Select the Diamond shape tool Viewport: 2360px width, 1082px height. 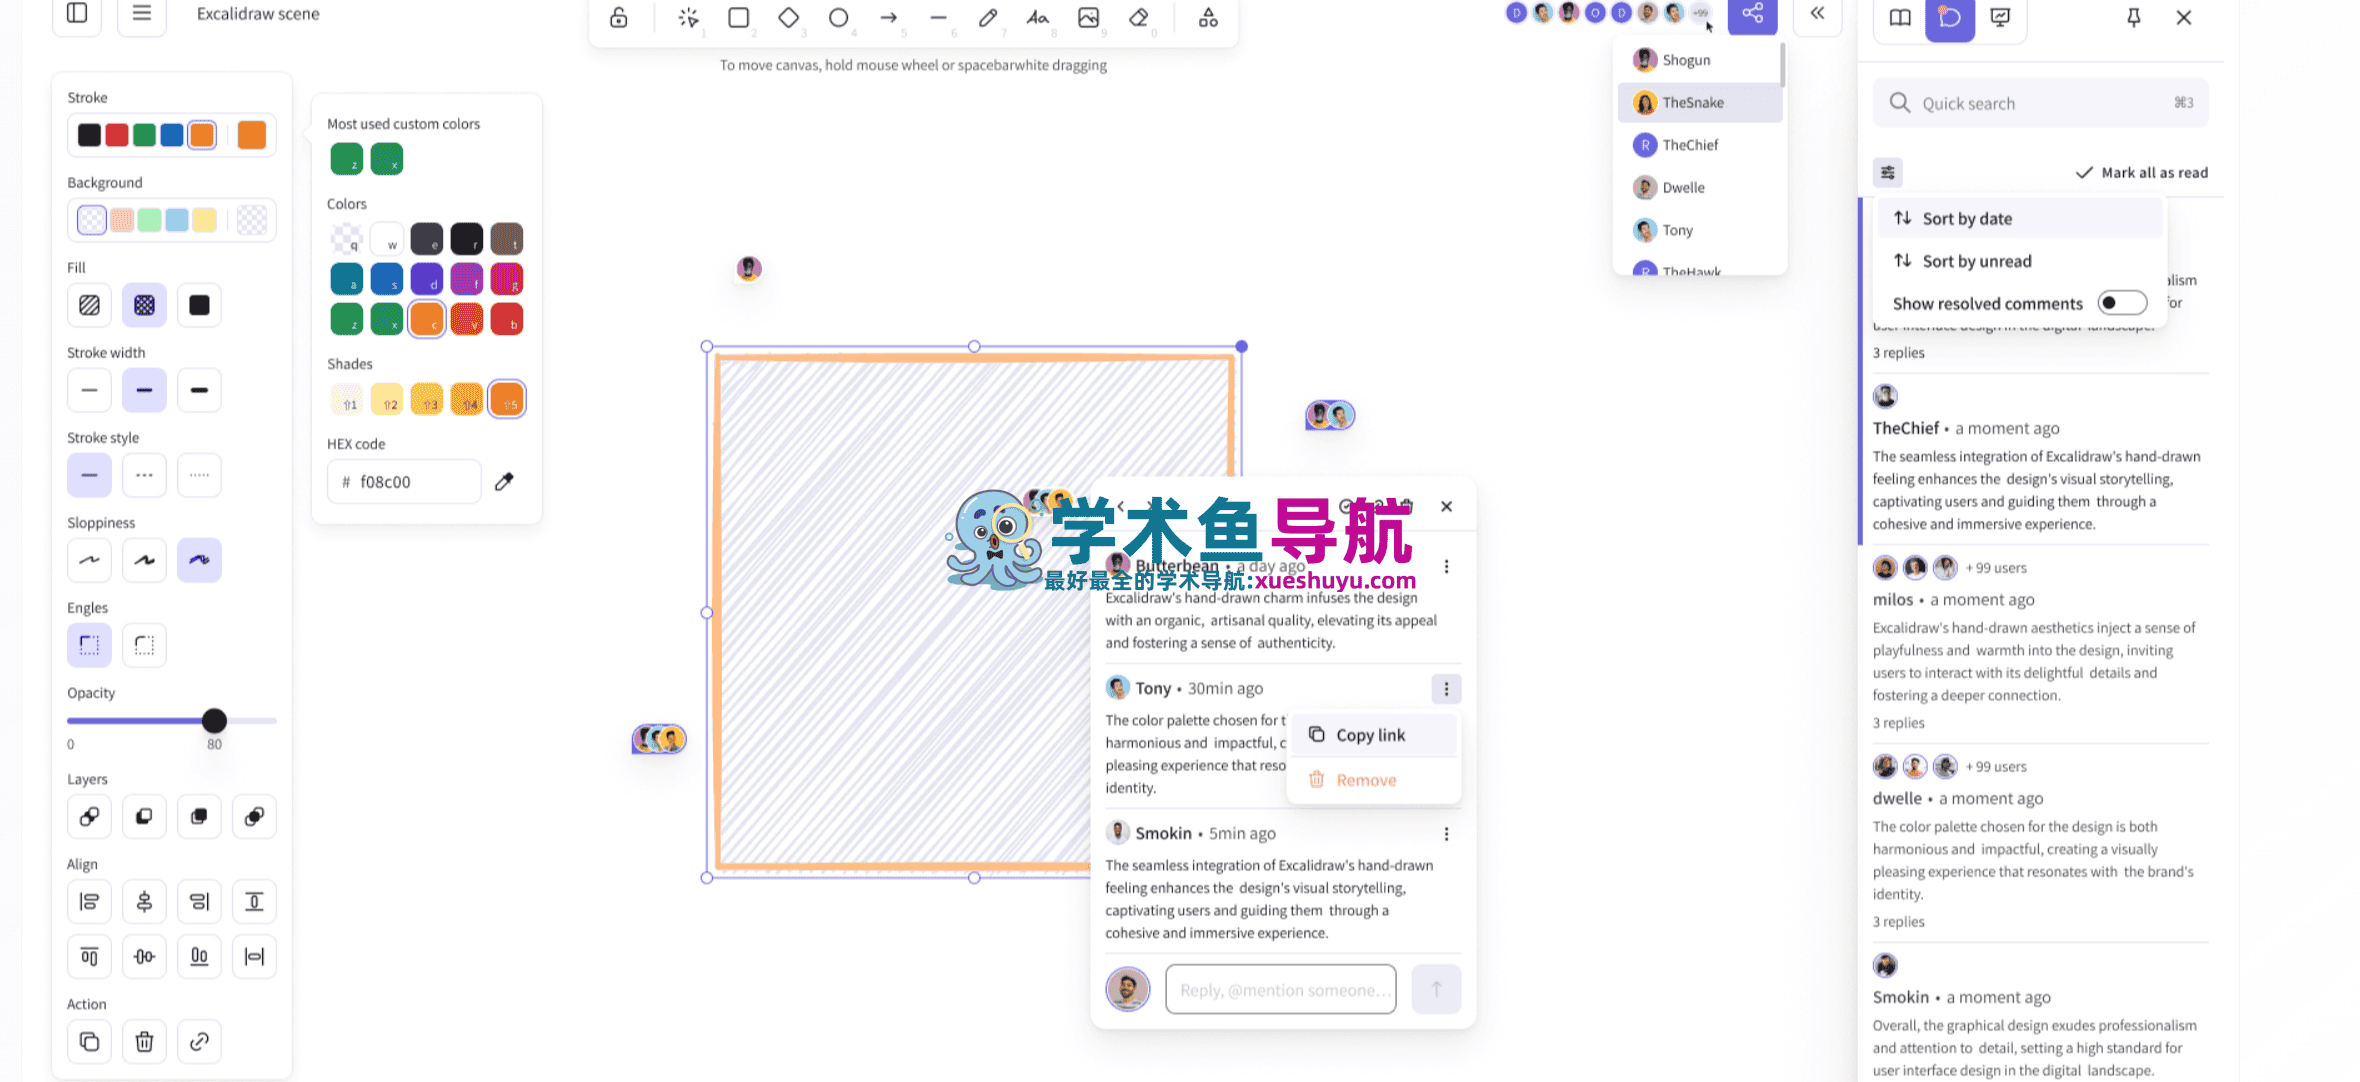click(x=789, y=17)
